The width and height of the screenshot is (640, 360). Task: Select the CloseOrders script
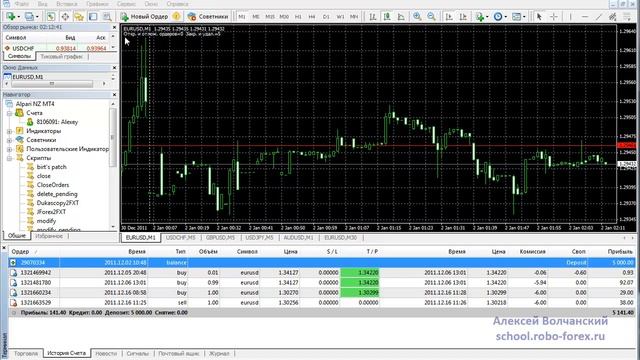pos(53,185)
